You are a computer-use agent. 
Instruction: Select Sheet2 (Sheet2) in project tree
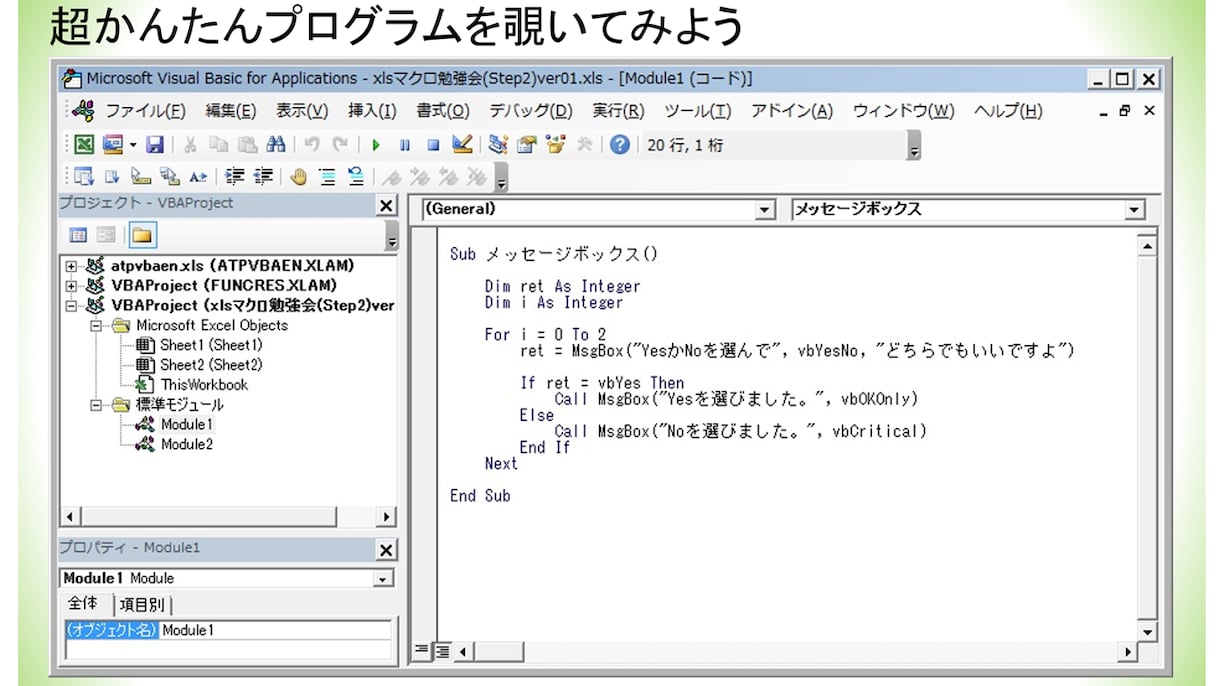[x=199, y=365]
